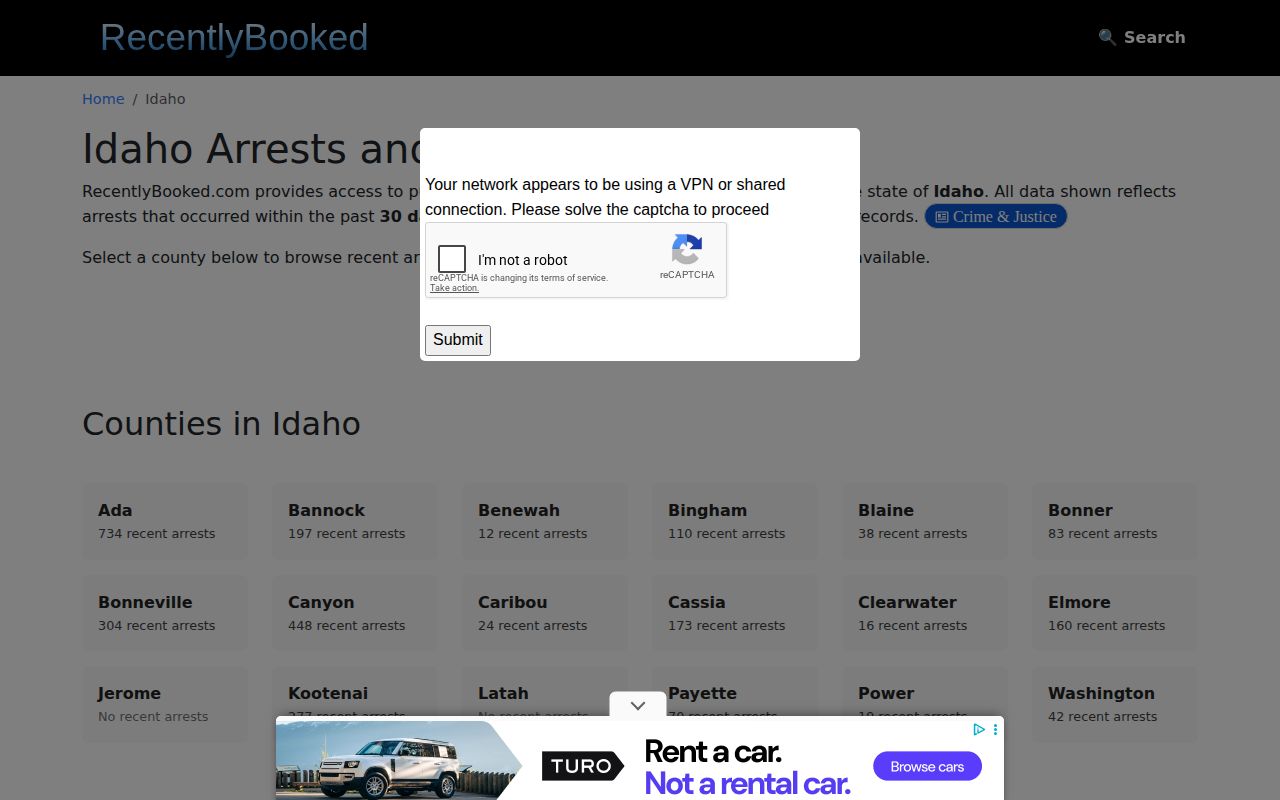Click the Counties in Idaho heading

coord(221,423)
